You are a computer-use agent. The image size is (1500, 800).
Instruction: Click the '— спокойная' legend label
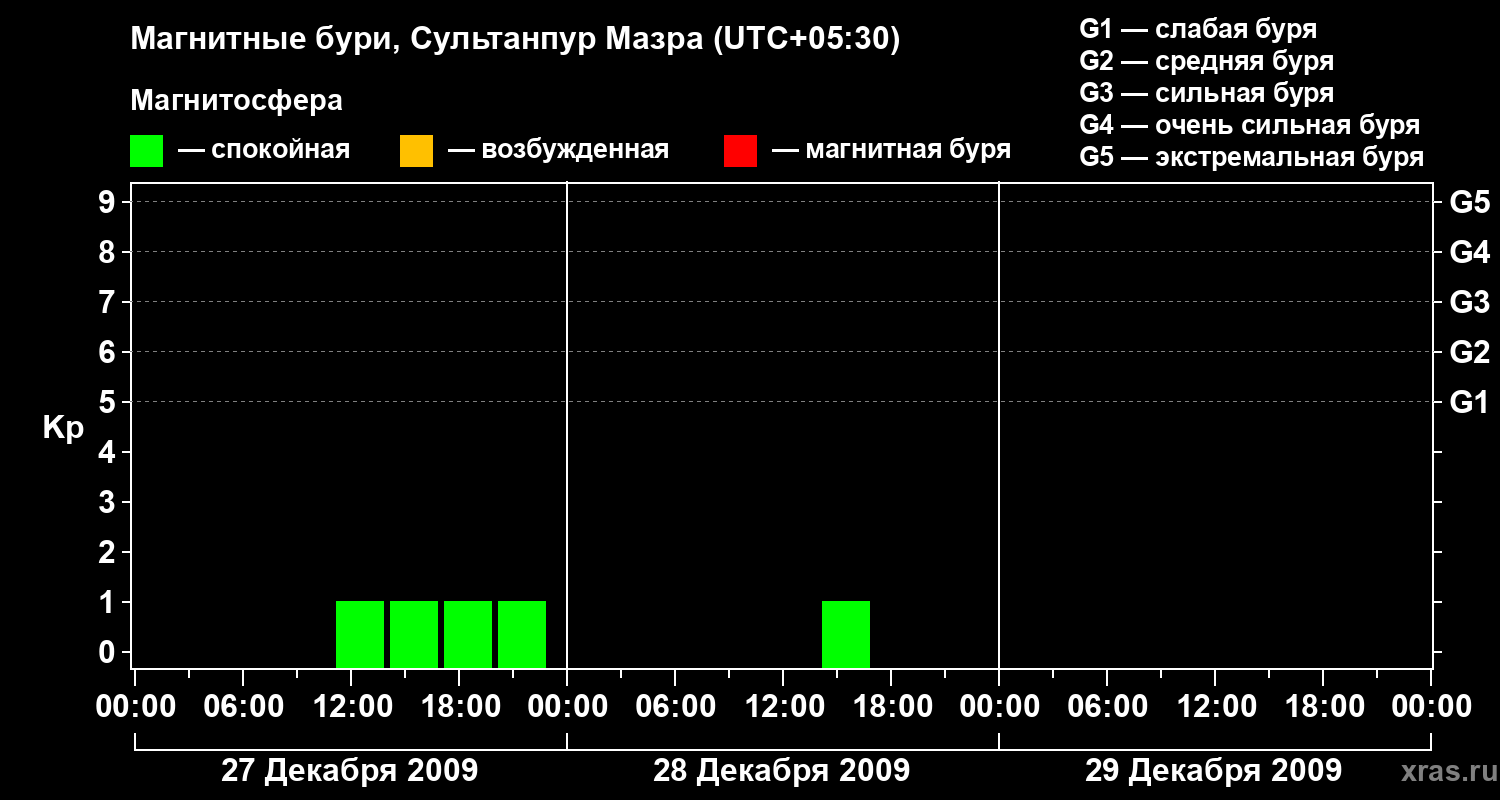click(x=264, y=150)
